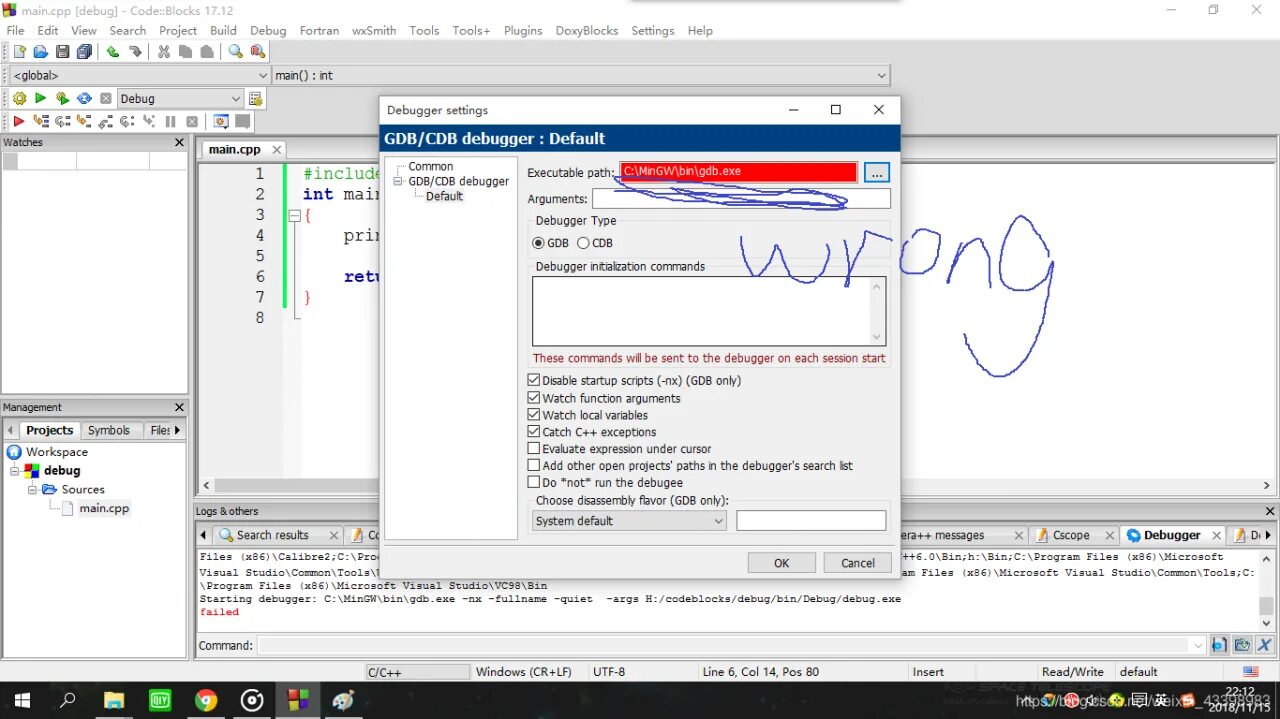Click the clear command X icon
Screen dimensions: 1280x719
click(x=1264, y=645)
